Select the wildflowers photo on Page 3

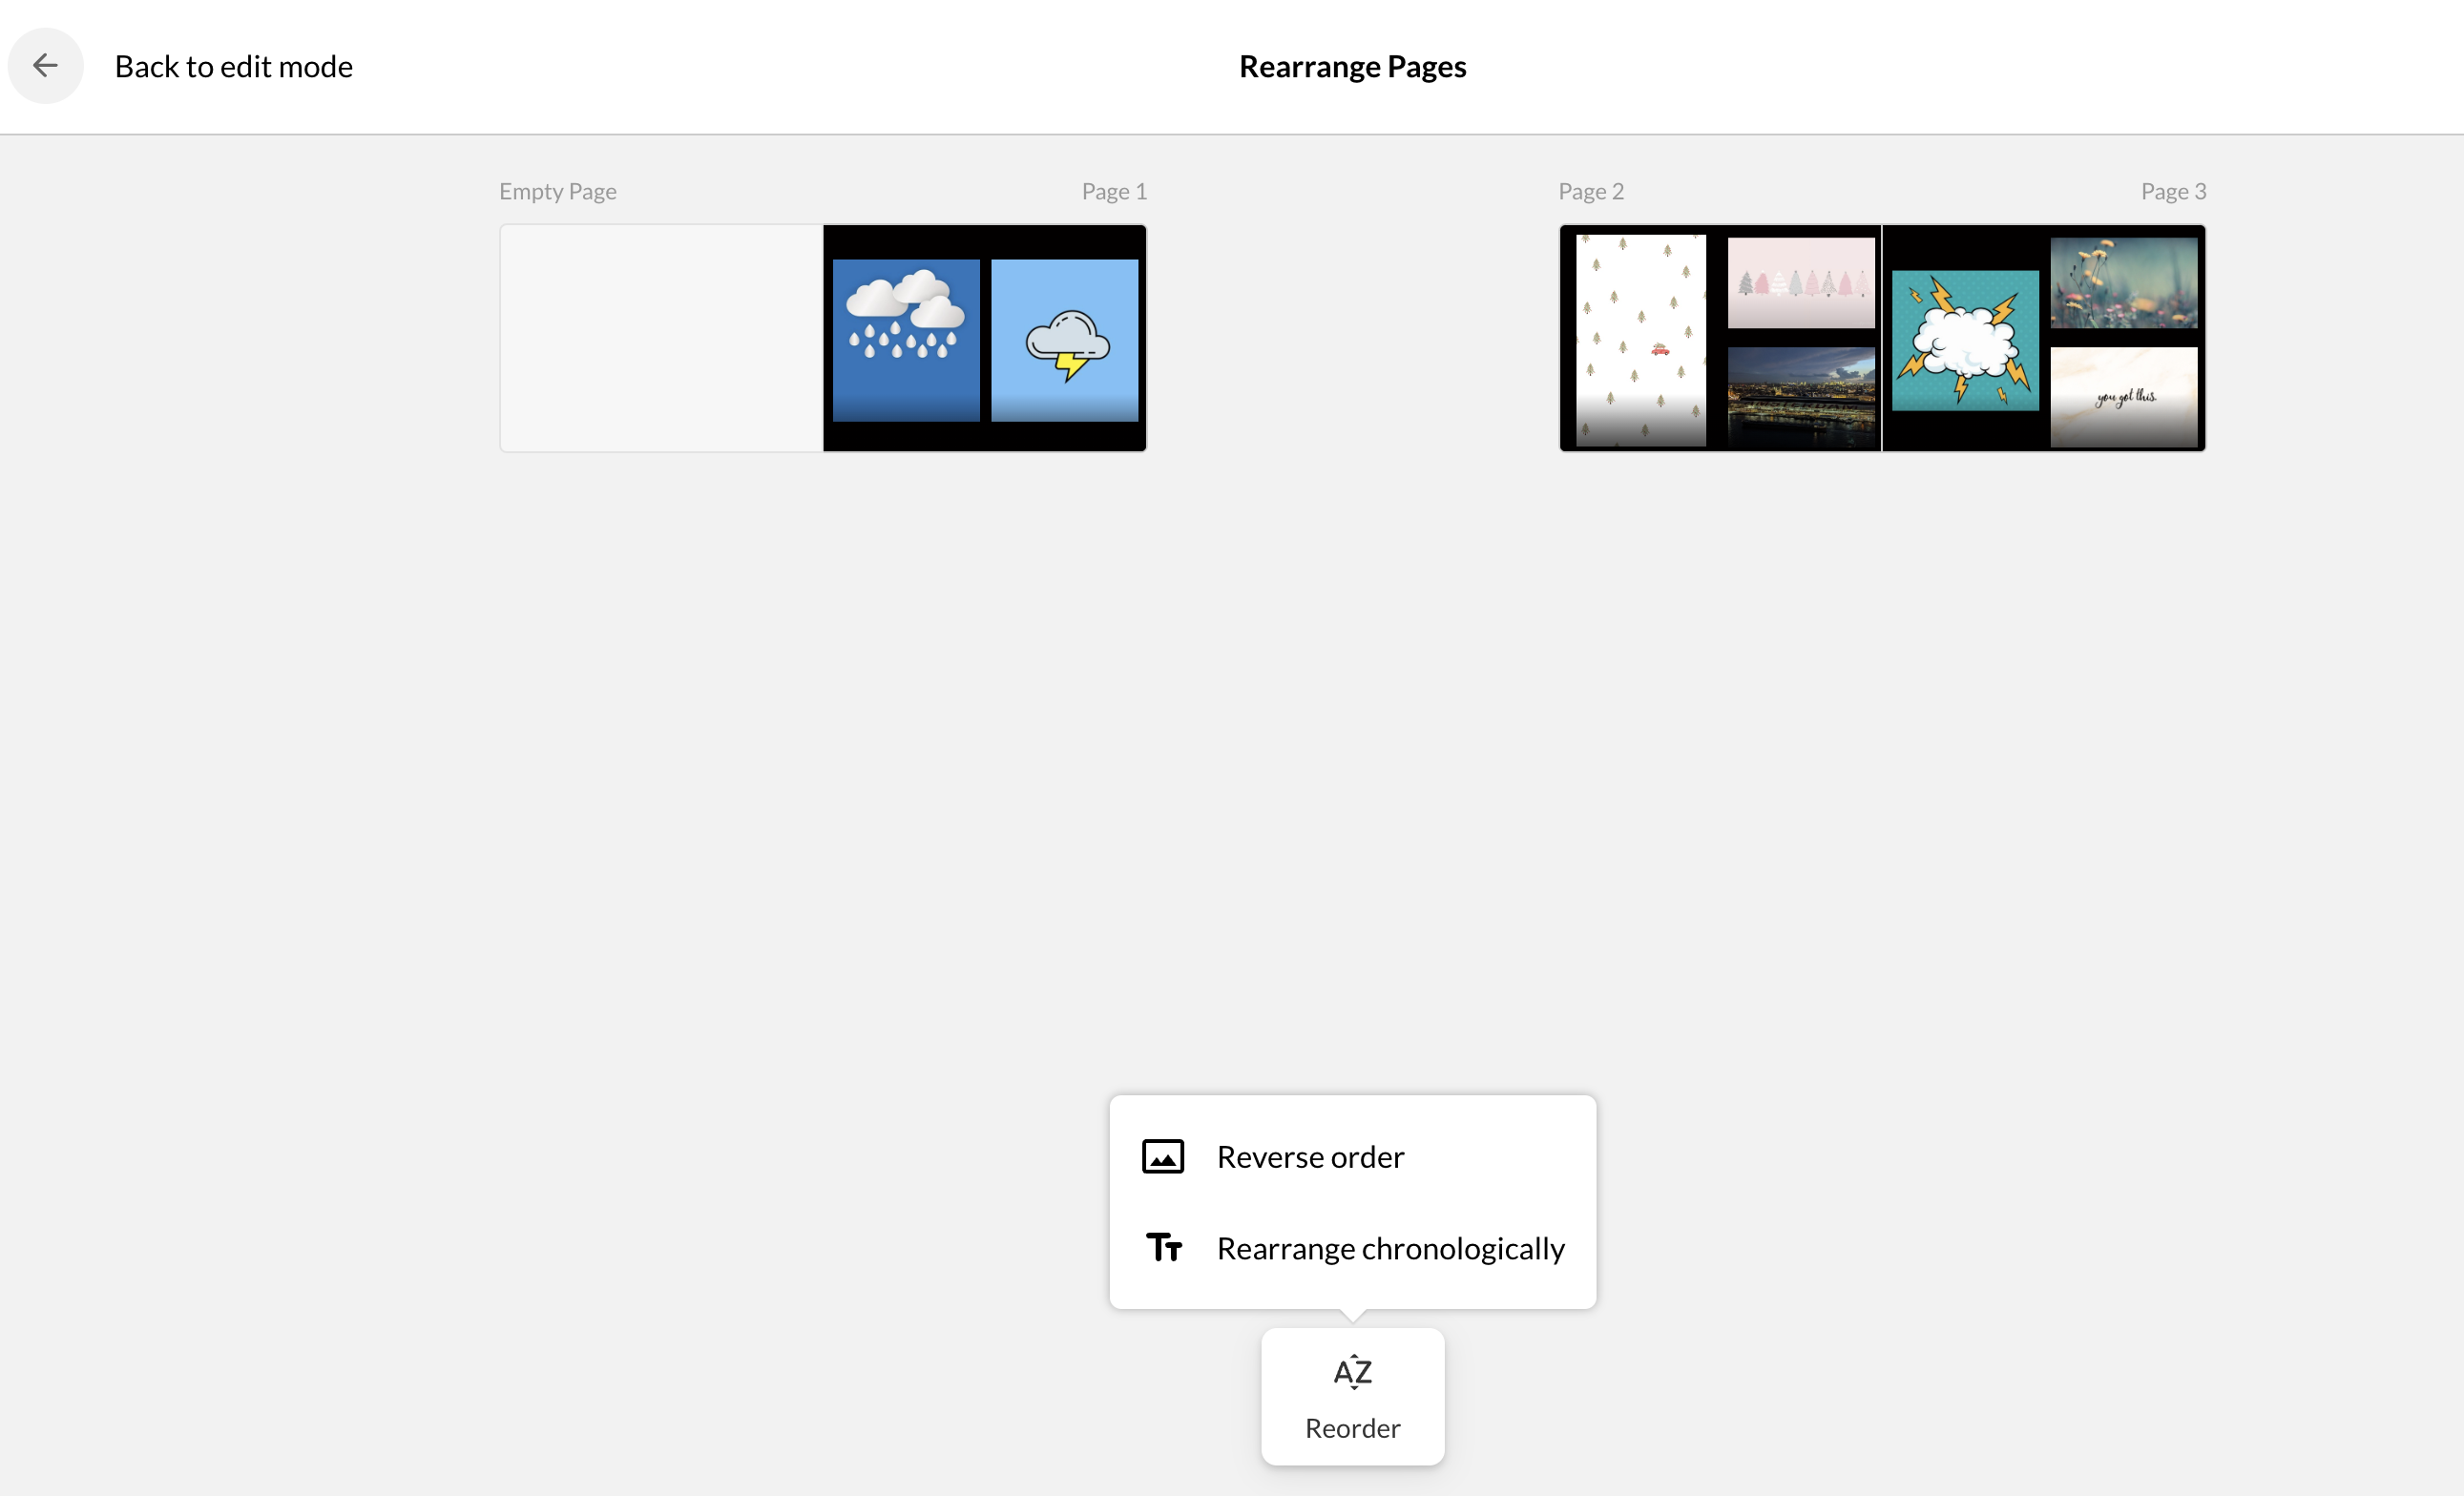click(2124, 283)
